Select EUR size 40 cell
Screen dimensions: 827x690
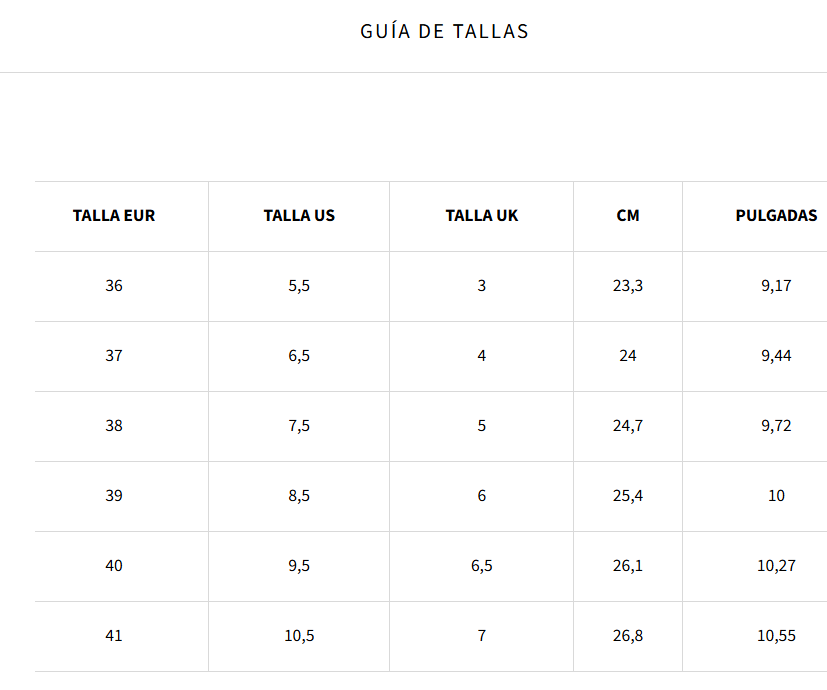[x=114, y=566]
